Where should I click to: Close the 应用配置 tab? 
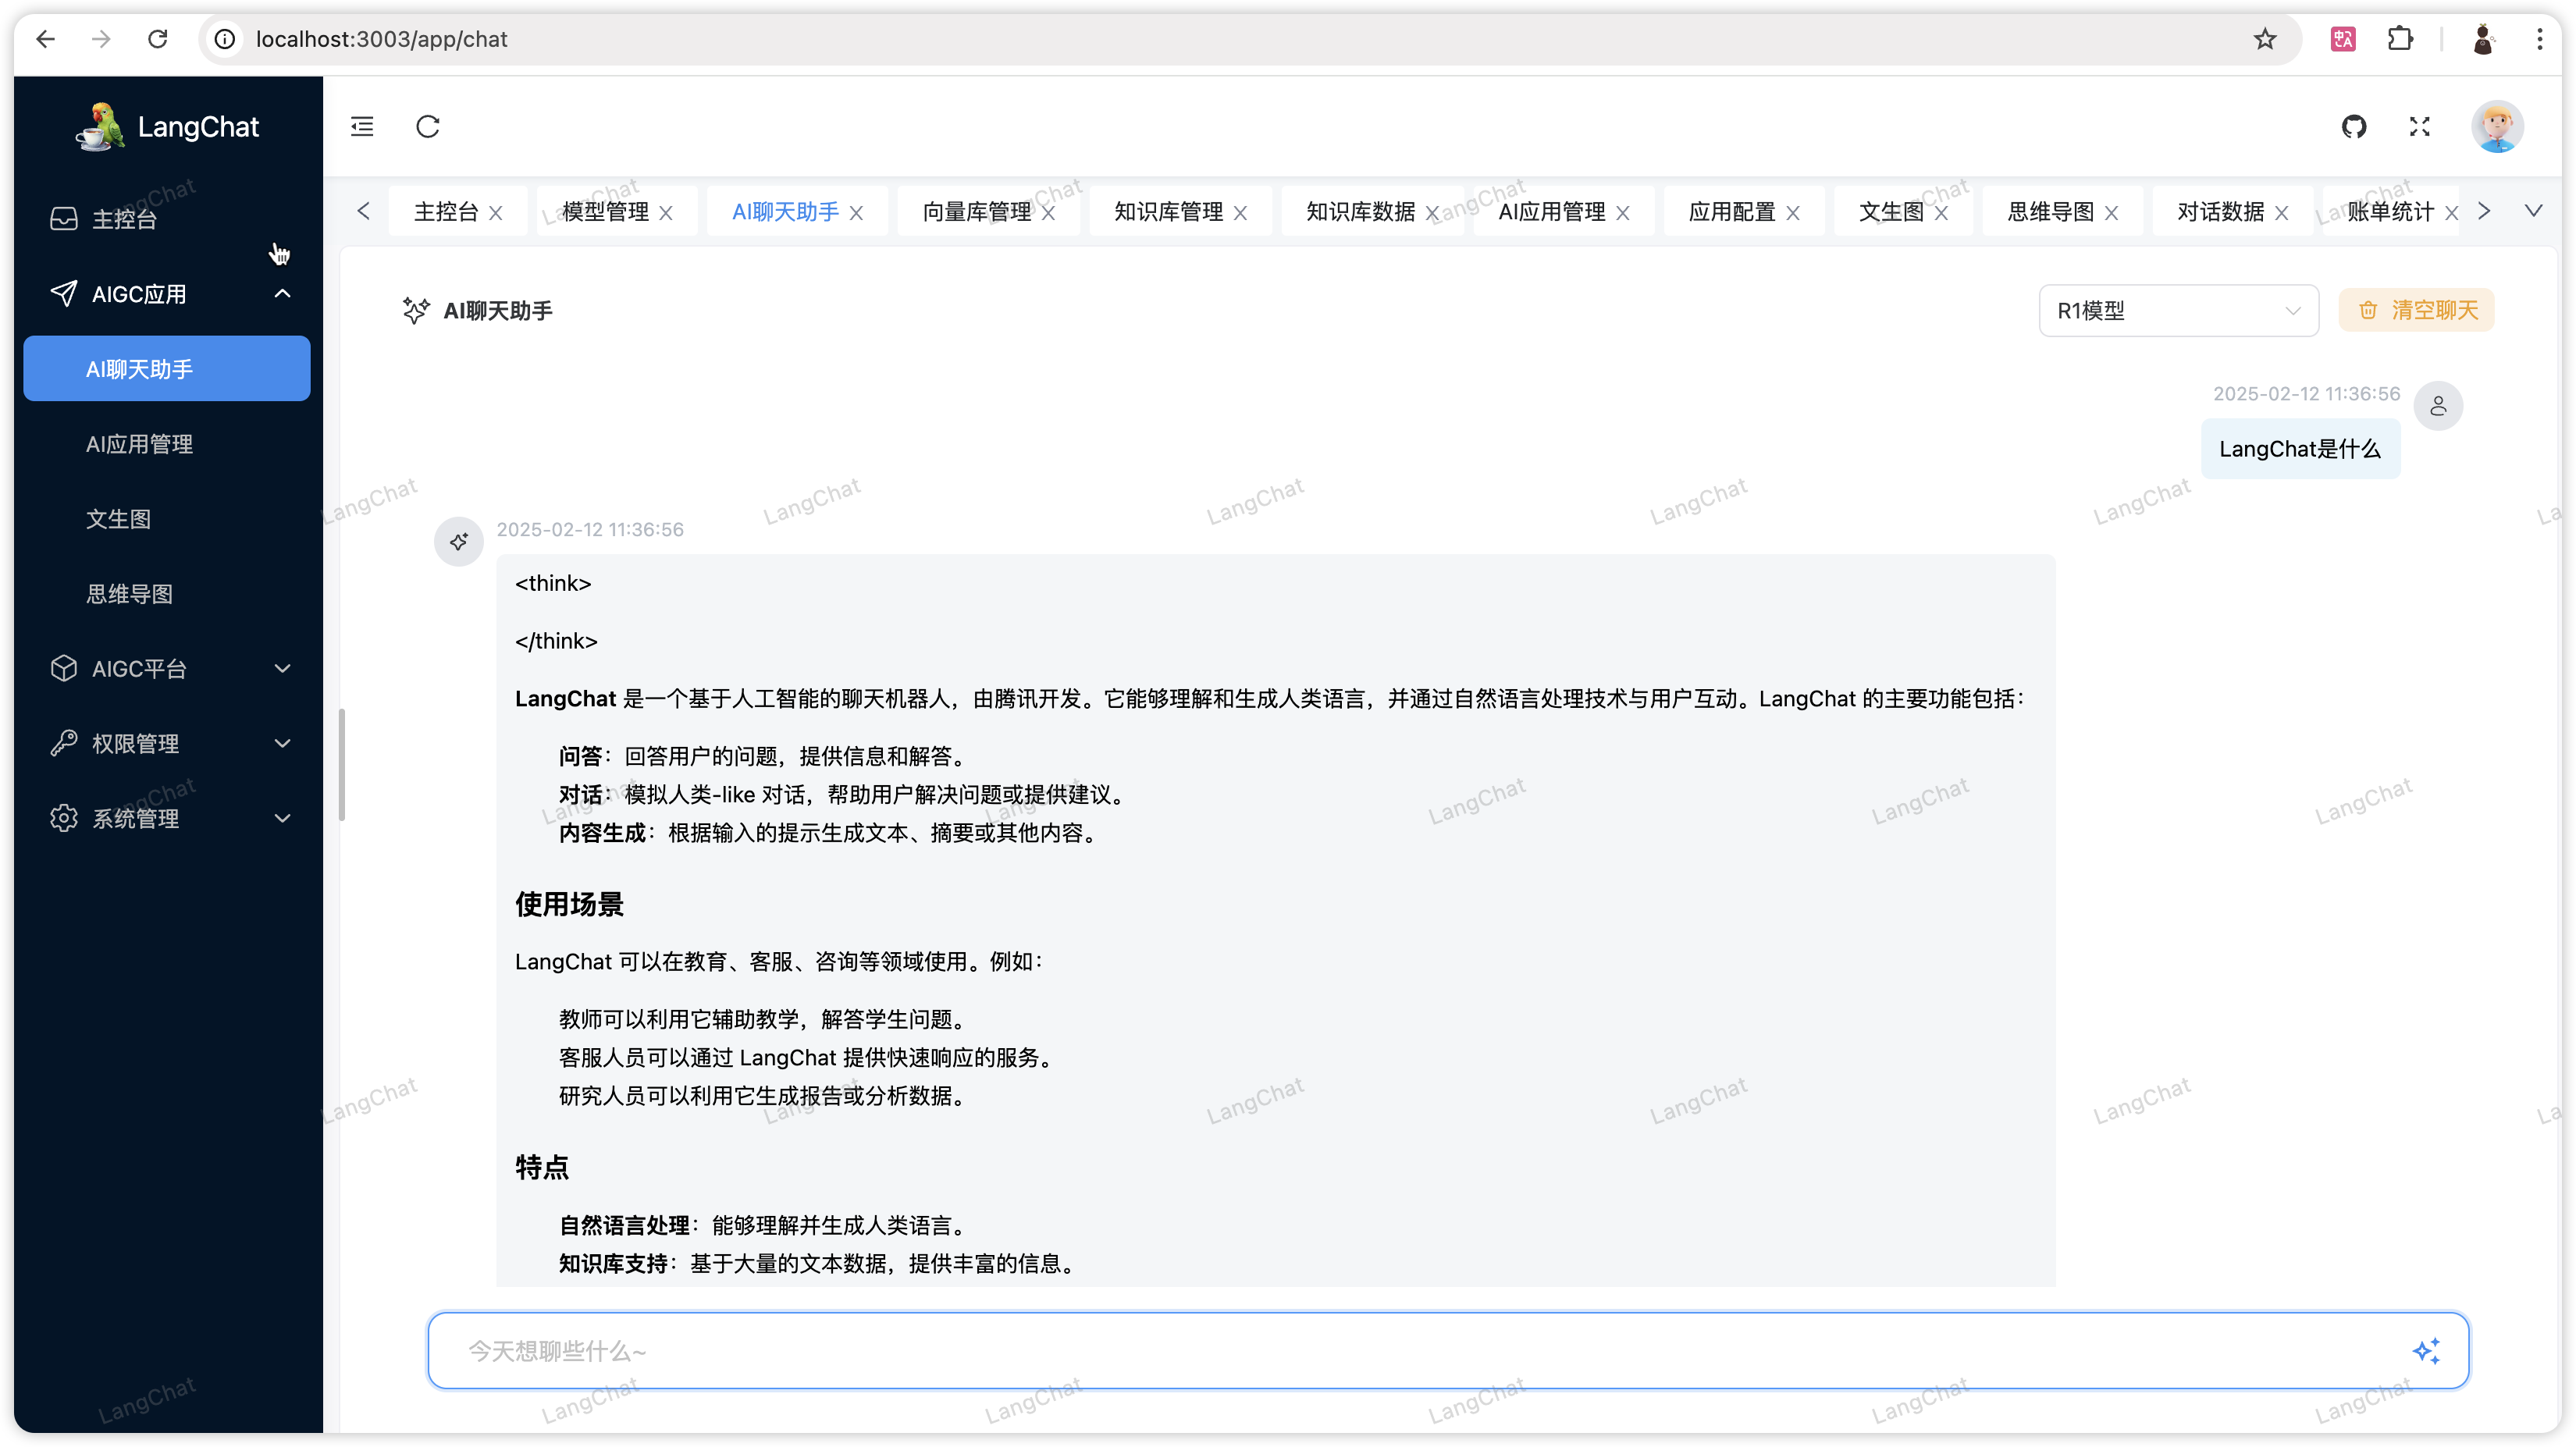(x=1793, y=213)
